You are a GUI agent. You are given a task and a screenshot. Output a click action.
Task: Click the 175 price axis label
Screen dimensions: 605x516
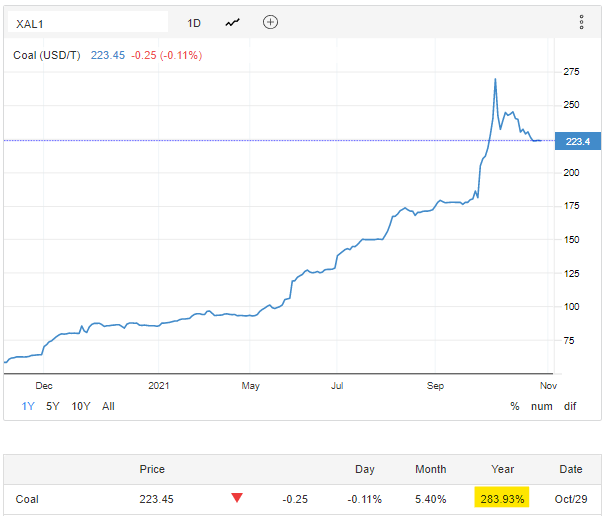tap(571, 206)
